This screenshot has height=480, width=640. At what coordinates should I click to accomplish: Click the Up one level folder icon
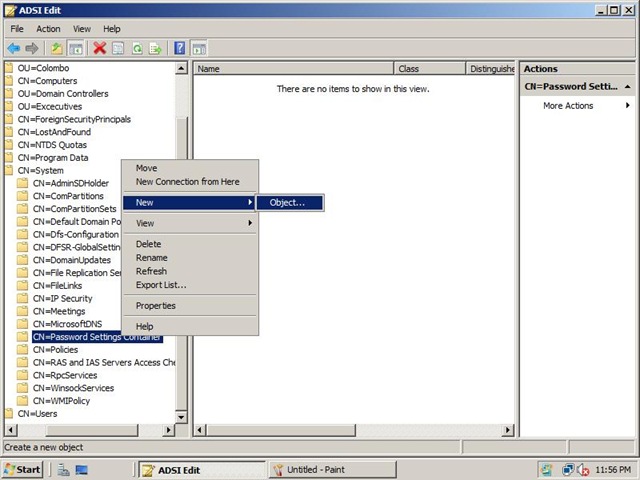(x=57, y=49)
